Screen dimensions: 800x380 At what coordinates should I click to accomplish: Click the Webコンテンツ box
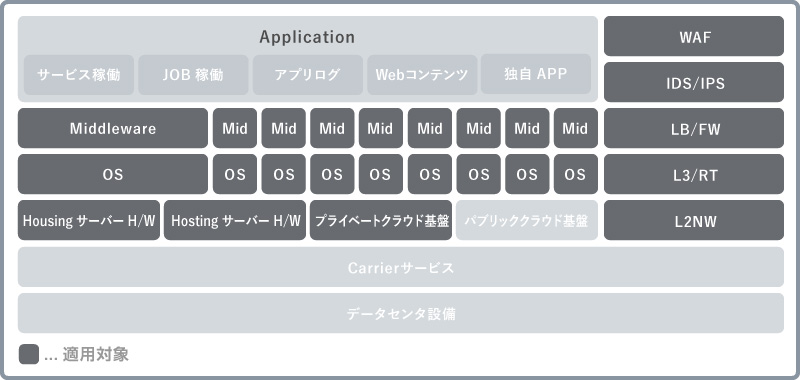point(422,75)
